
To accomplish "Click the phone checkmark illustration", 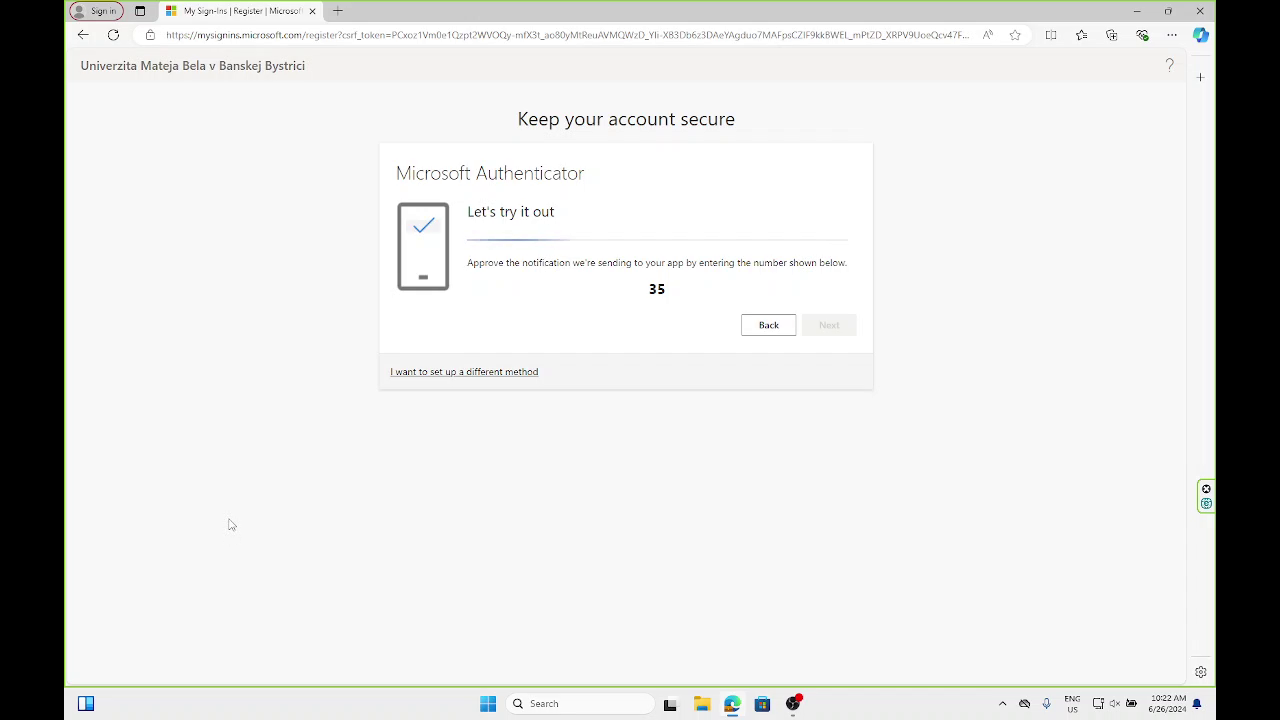I will (423, 246).
